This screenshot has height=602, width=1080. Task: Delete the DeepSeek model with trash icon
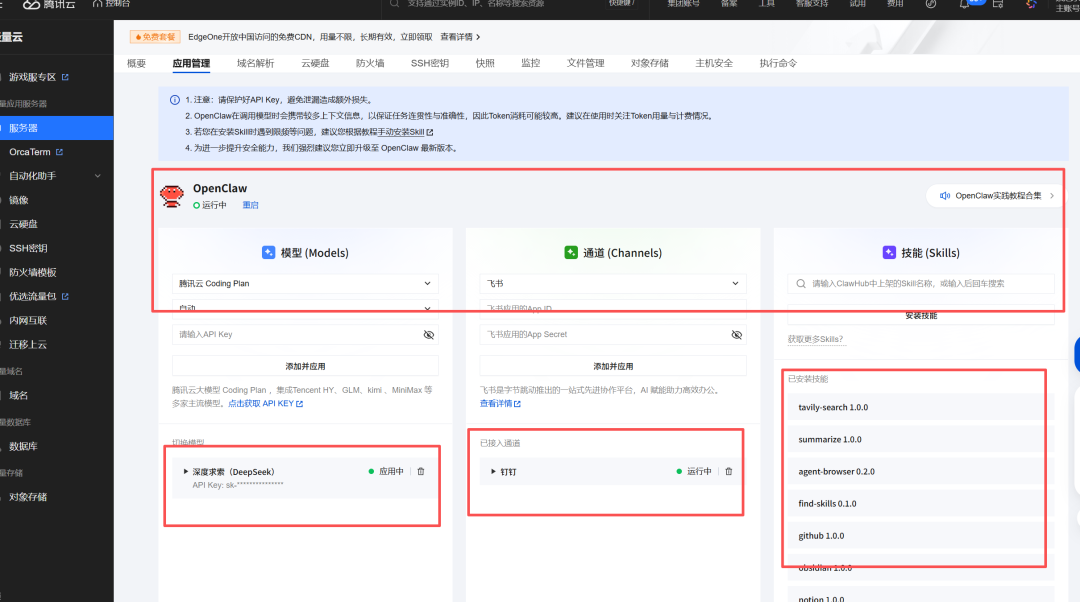pyautogui.click(x=421, y=472)
